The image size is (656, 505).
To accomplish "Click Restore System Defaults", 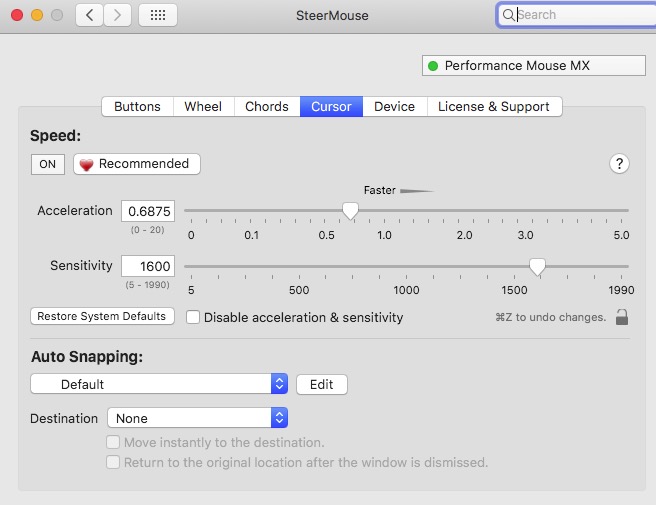I will pyautogui.click(x=102, y=316).
